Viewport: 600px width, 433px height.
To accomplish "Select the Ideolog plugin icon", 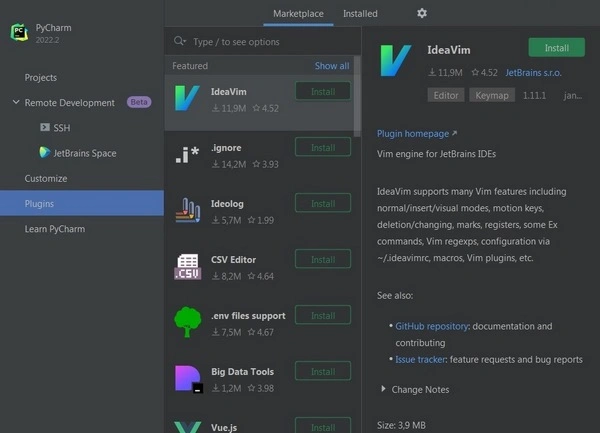I will coord(187,211).
